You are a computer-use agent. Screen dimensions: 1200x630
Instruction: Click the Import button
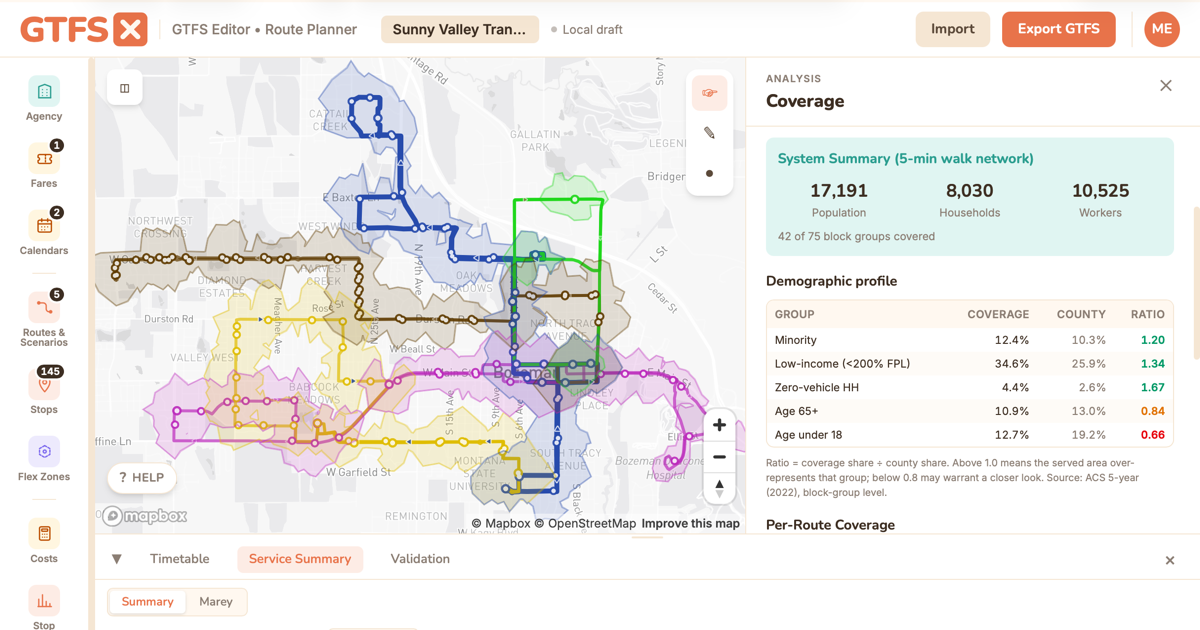click(x=953, y=29)
